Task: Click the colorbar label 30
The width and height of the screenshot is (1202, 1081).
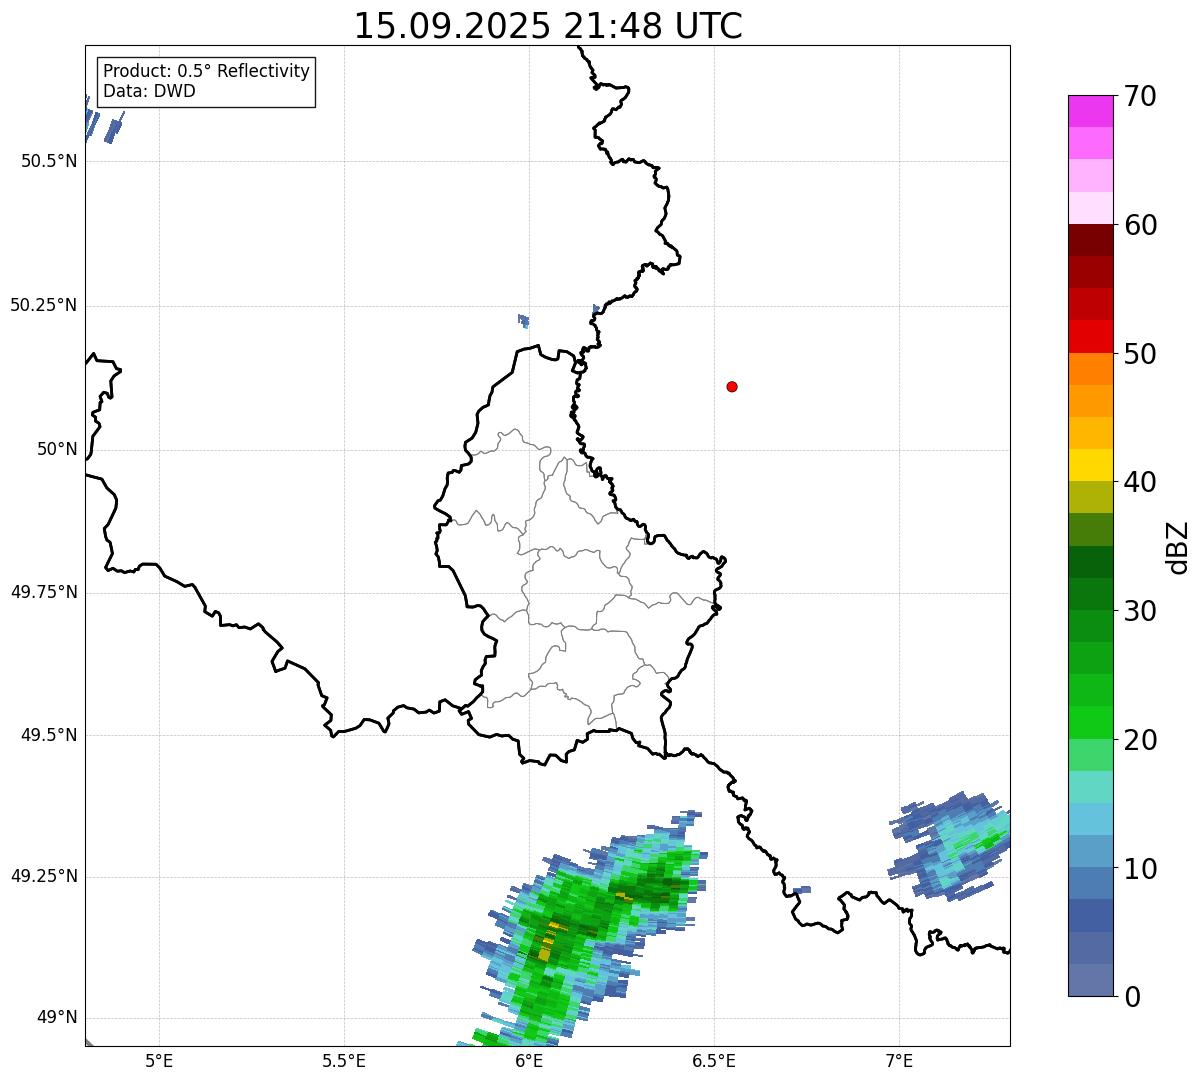Action: tap(1140, 611)
